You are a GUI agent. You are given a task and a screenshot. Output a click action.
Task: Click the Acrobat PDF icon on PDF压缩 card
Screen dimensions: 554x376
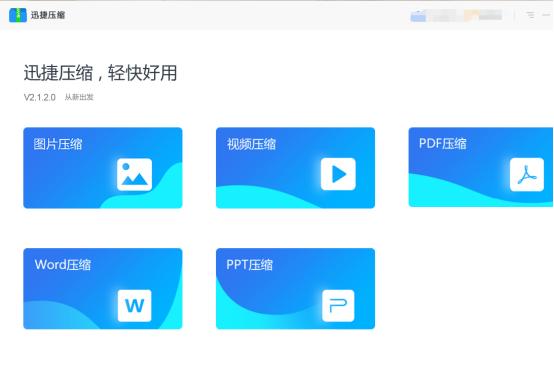point(527,175)
